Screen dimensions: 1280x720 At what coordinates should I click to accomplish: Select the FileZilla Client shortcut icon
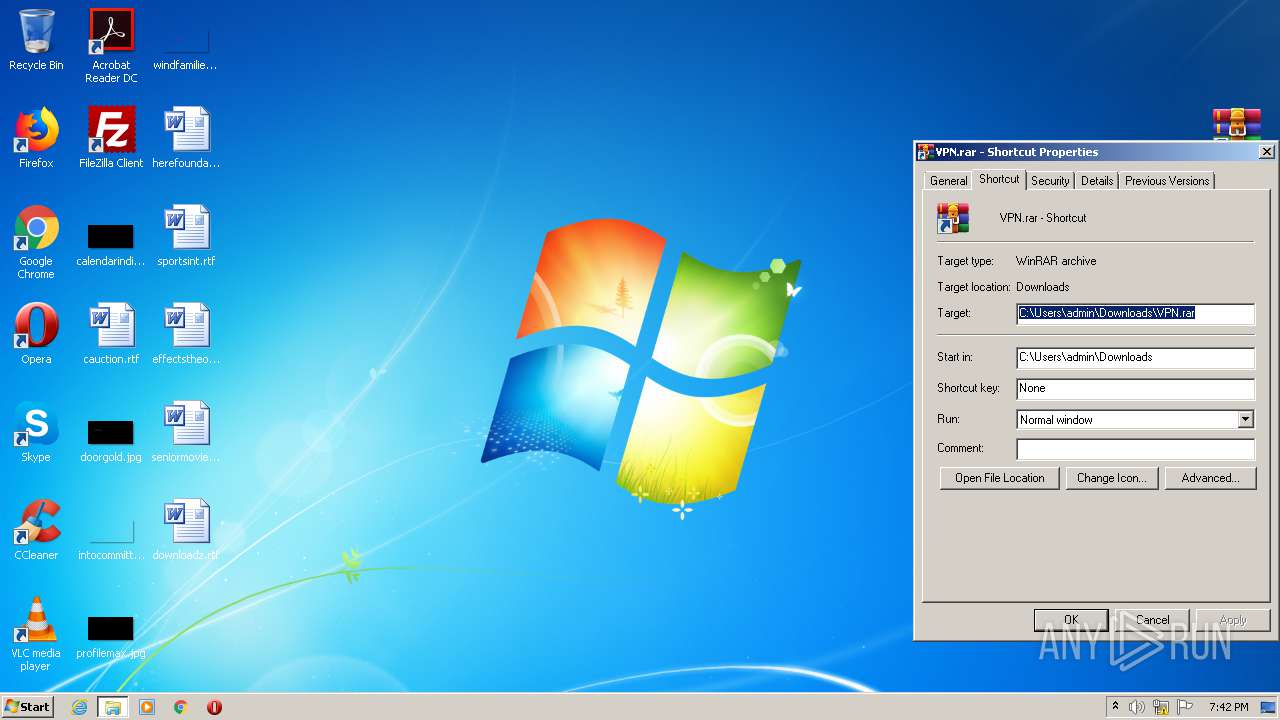(111, 138)
